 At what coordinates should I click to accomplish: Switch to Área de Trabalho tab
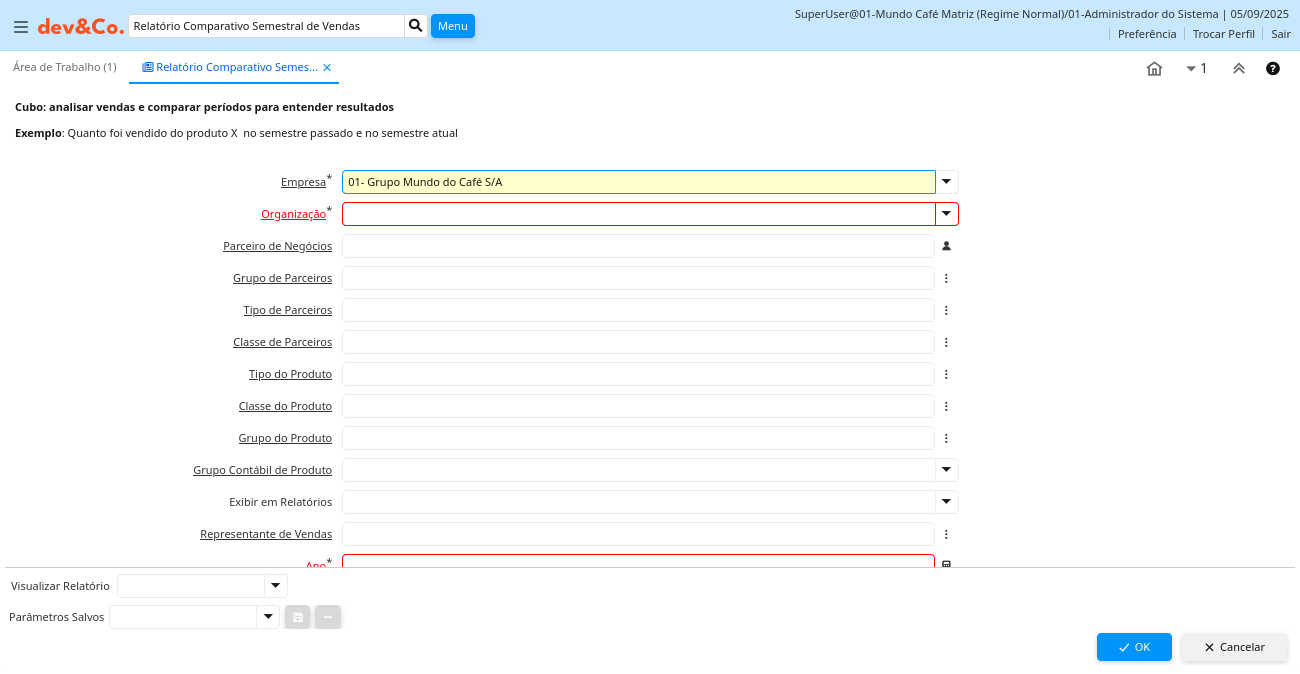click(64, 67)
